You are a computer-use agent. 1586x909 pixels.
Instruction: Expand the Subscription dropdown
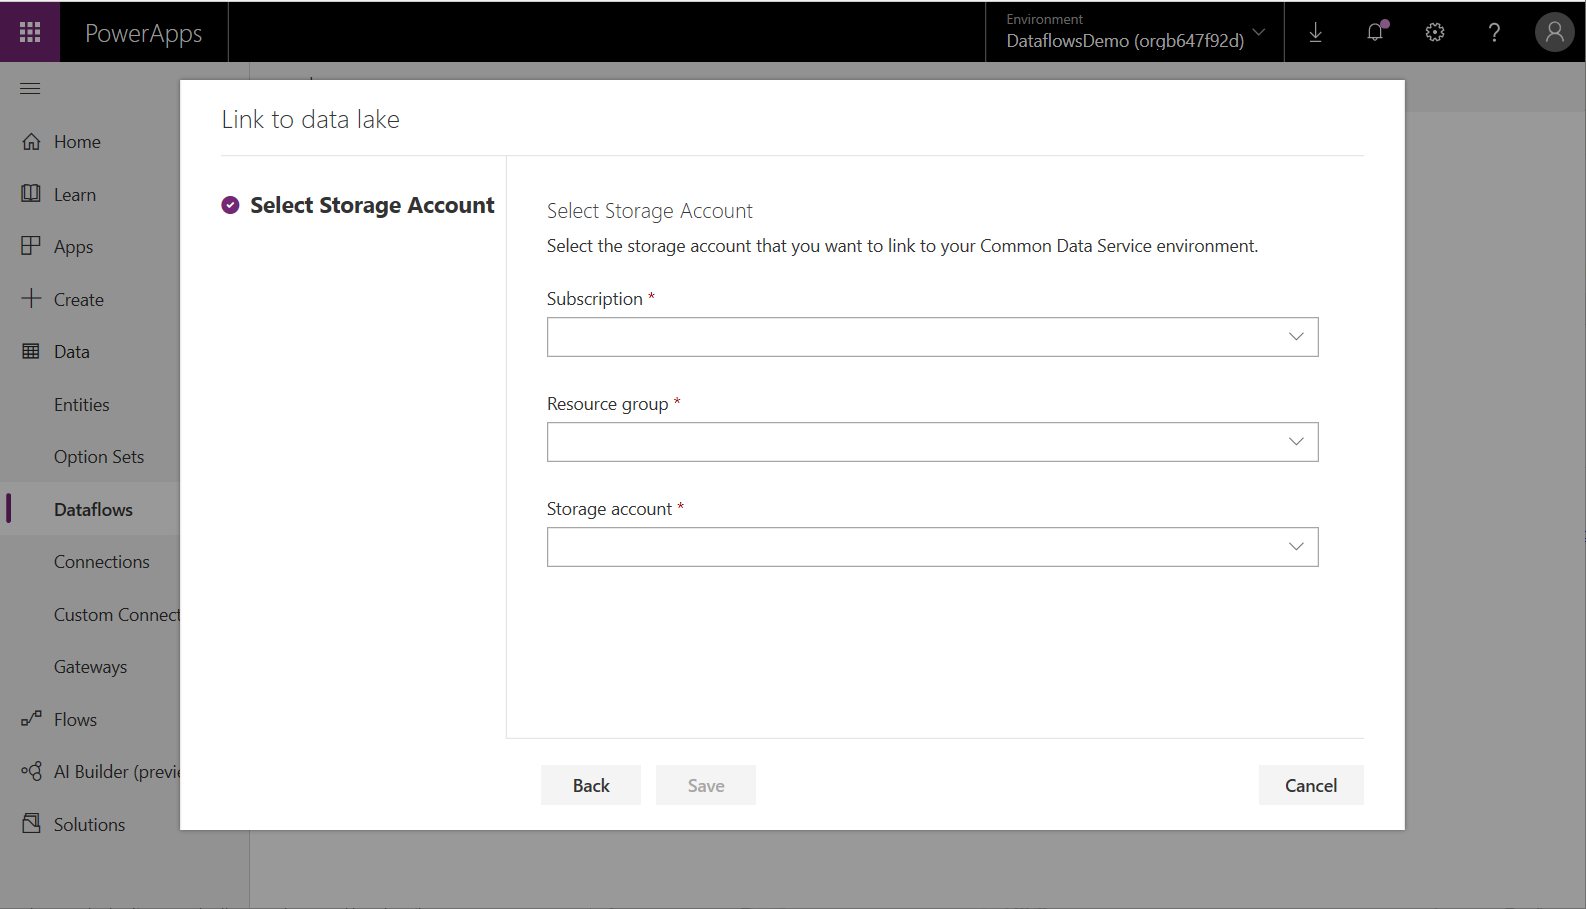[932, 337]
